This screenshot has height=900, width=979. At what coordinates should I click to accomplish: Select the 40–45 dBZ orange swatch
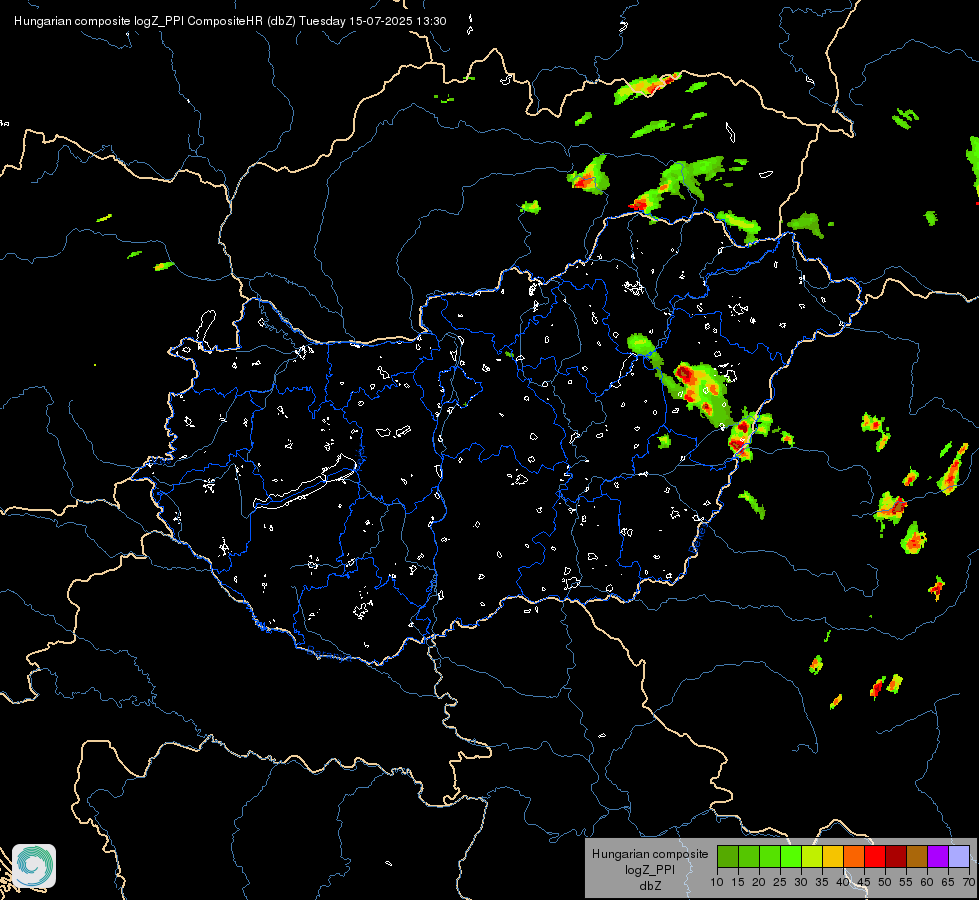click(x=854, y=856)
